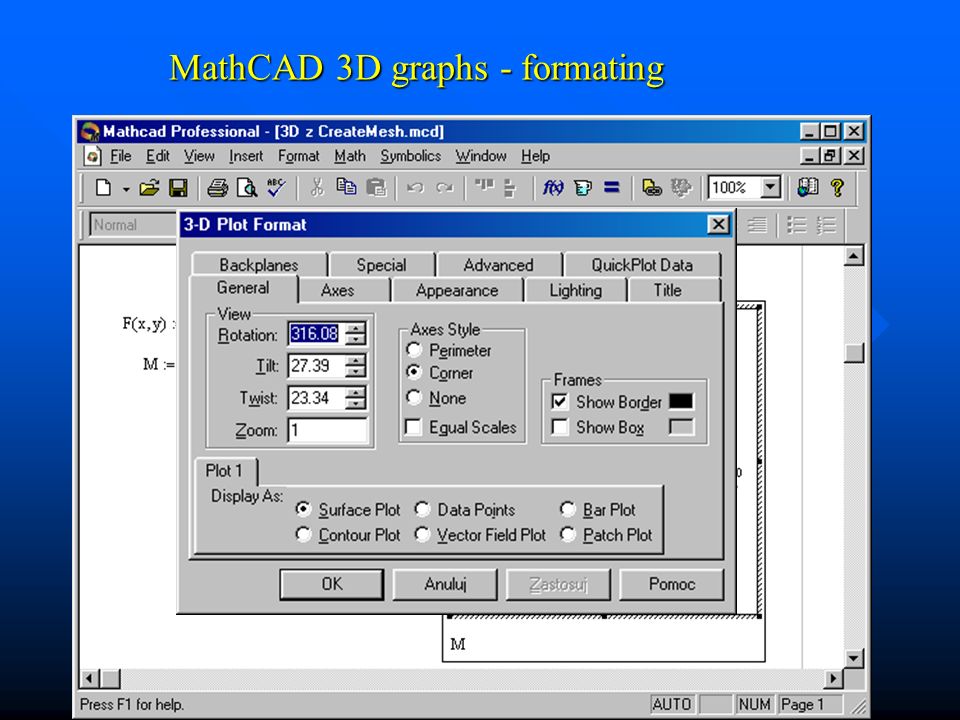Screen dimensions: 960x720
Task: Enable the Show Box checkbox
Action: click(x=560, y=427)
